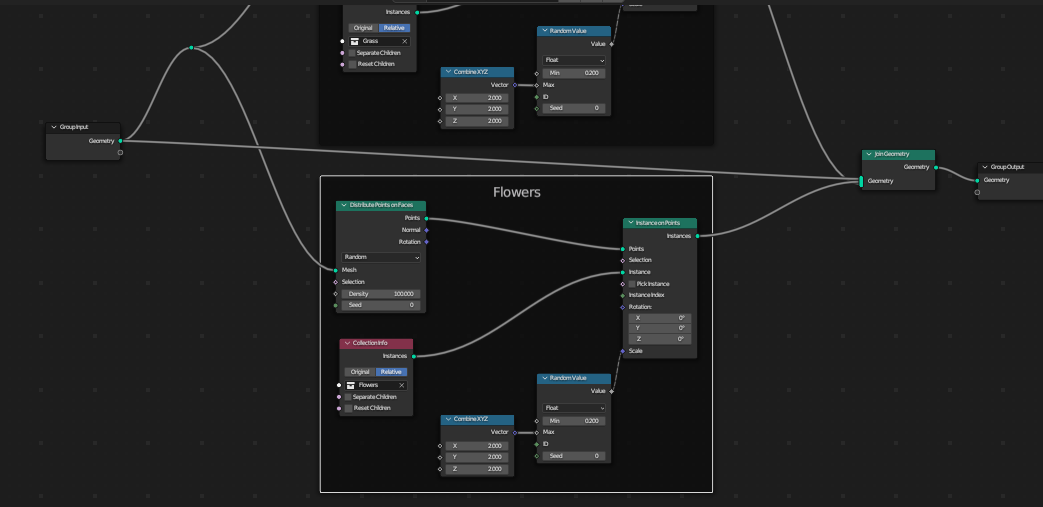Viewport: 1043px width, 507px height.
Task: Open the Float dropdown in Random Value beside Grass
Action: [574, 60]
